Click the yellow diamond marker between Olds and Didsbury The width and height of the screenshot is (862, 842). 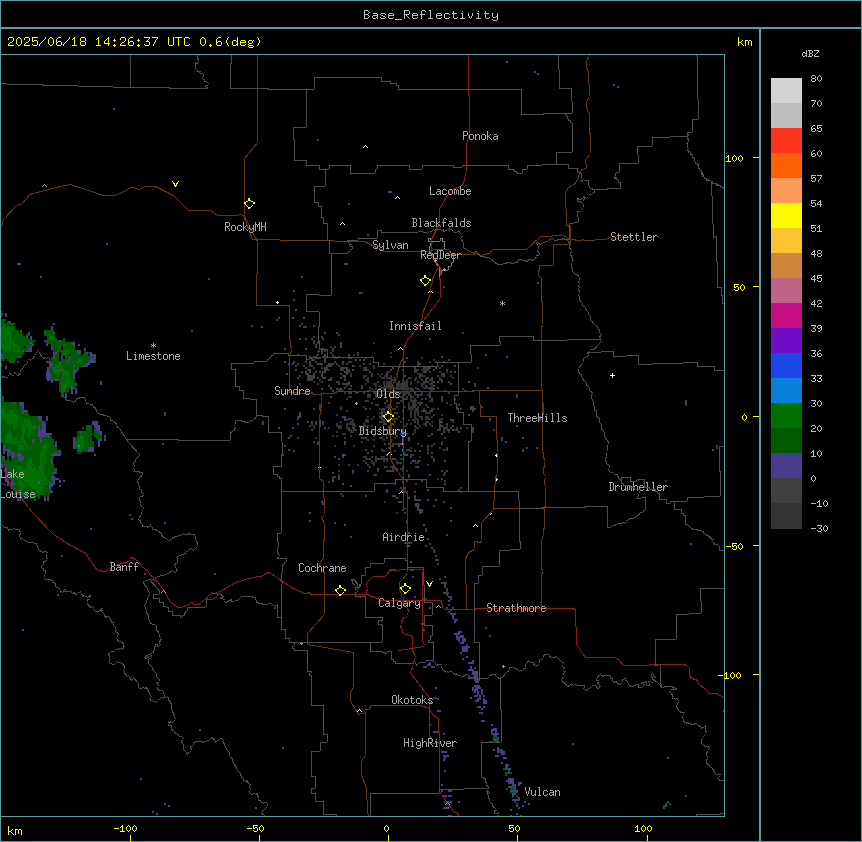click(x=388, y=417)
